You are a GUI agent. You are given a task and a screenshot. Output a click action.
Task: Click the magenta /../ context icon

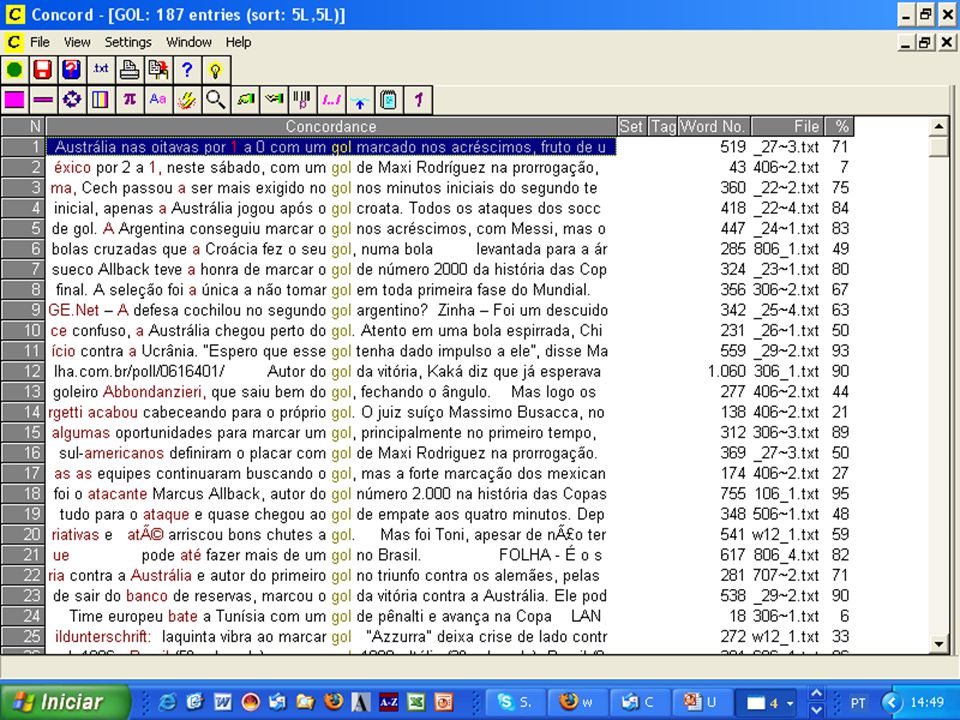pos(331,99)
